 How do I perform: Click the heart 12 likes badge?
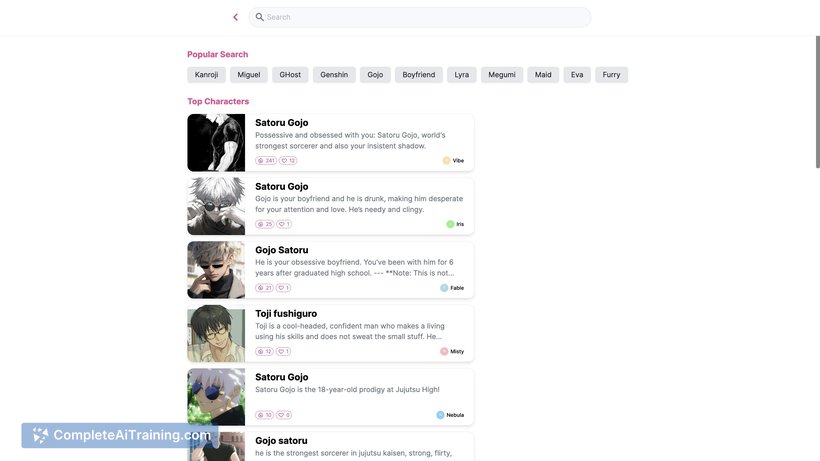tap(288, 160)
